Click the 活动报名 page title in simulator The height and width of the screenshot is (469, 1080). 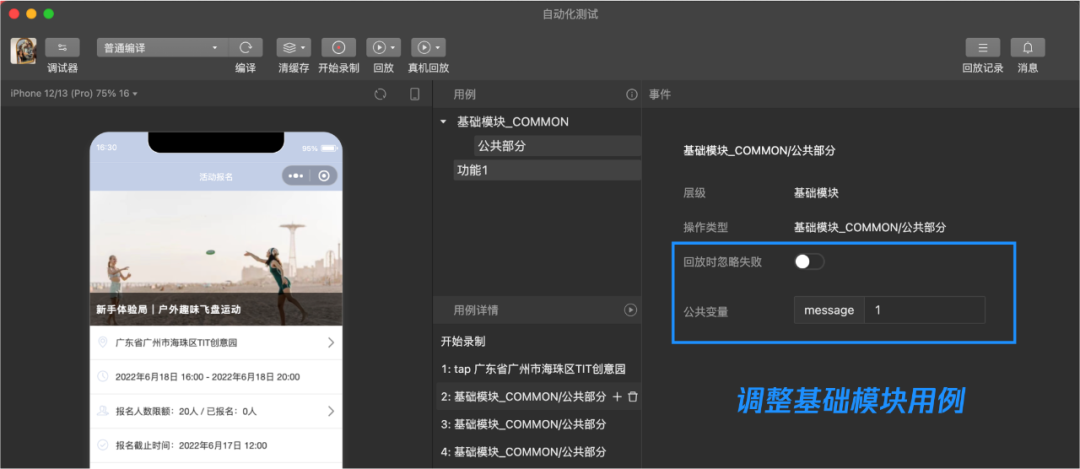216,177
